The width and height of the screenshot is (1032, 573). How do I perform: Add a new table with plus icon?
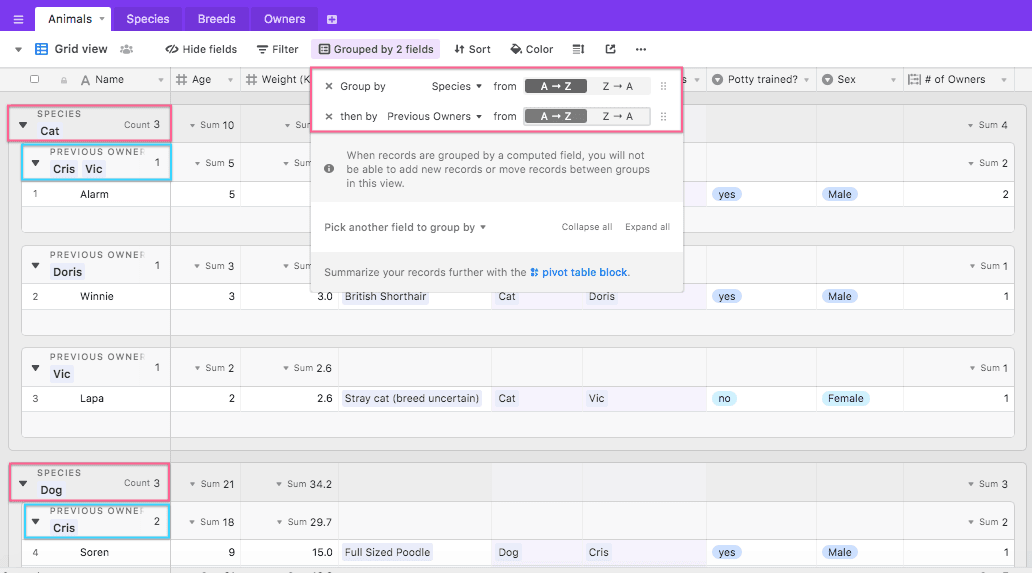click(x=332, y=19)
